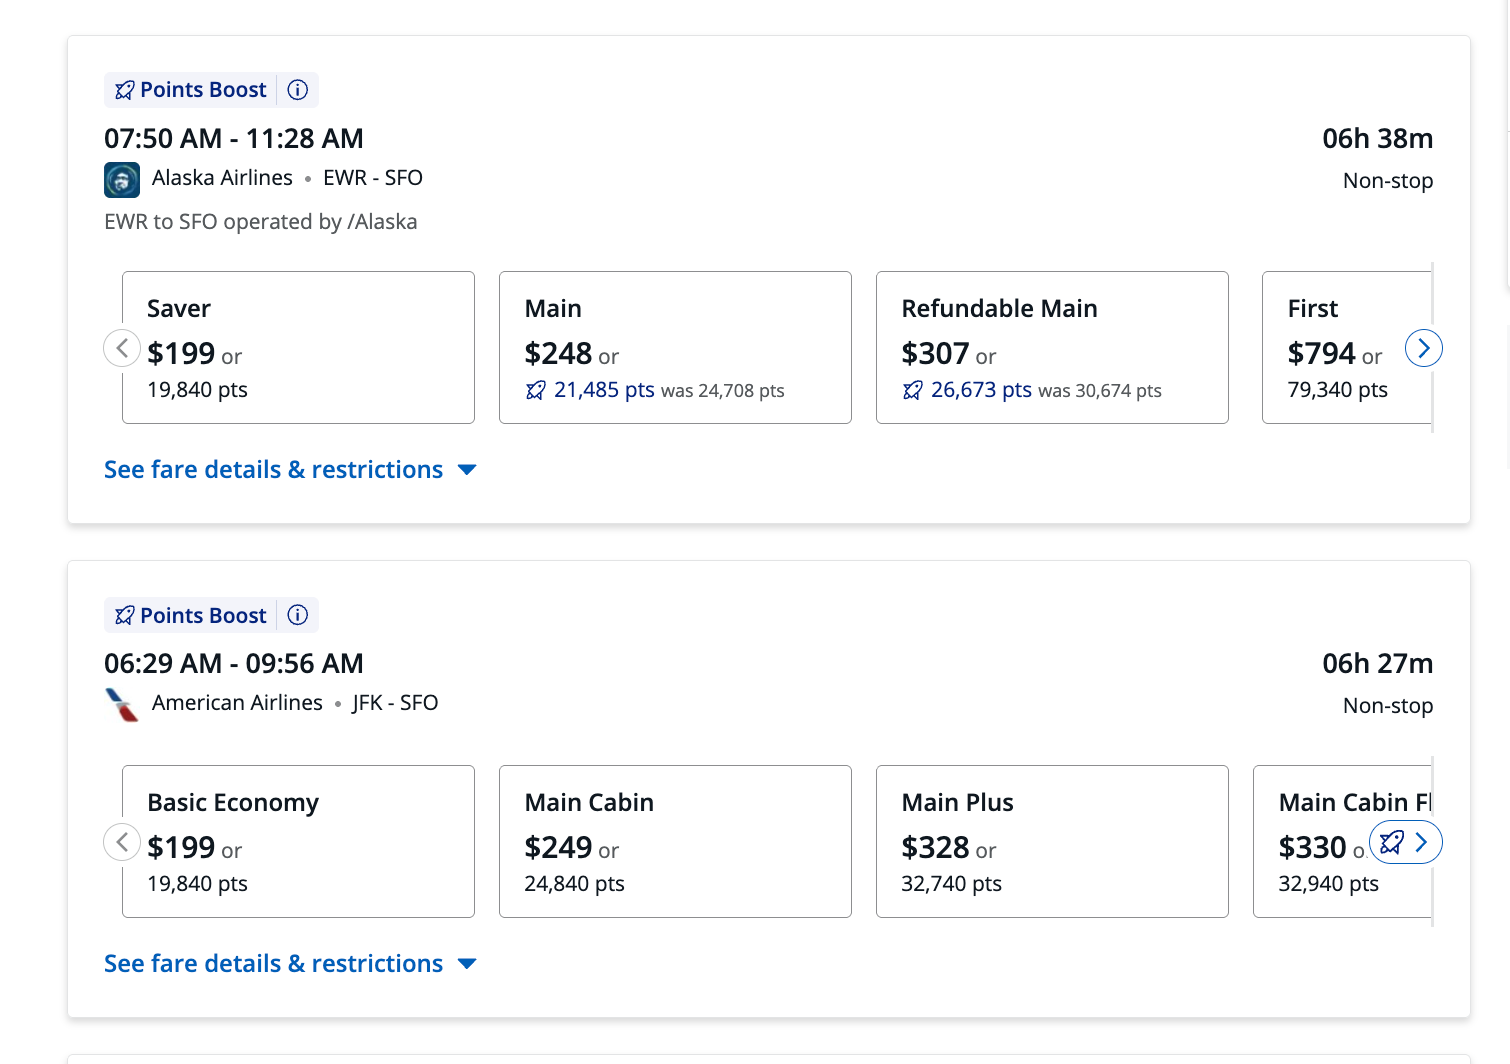Click the EWR - SFO route text
1510x1064 pixels.
pyautogui.click(x=373, y=178)
